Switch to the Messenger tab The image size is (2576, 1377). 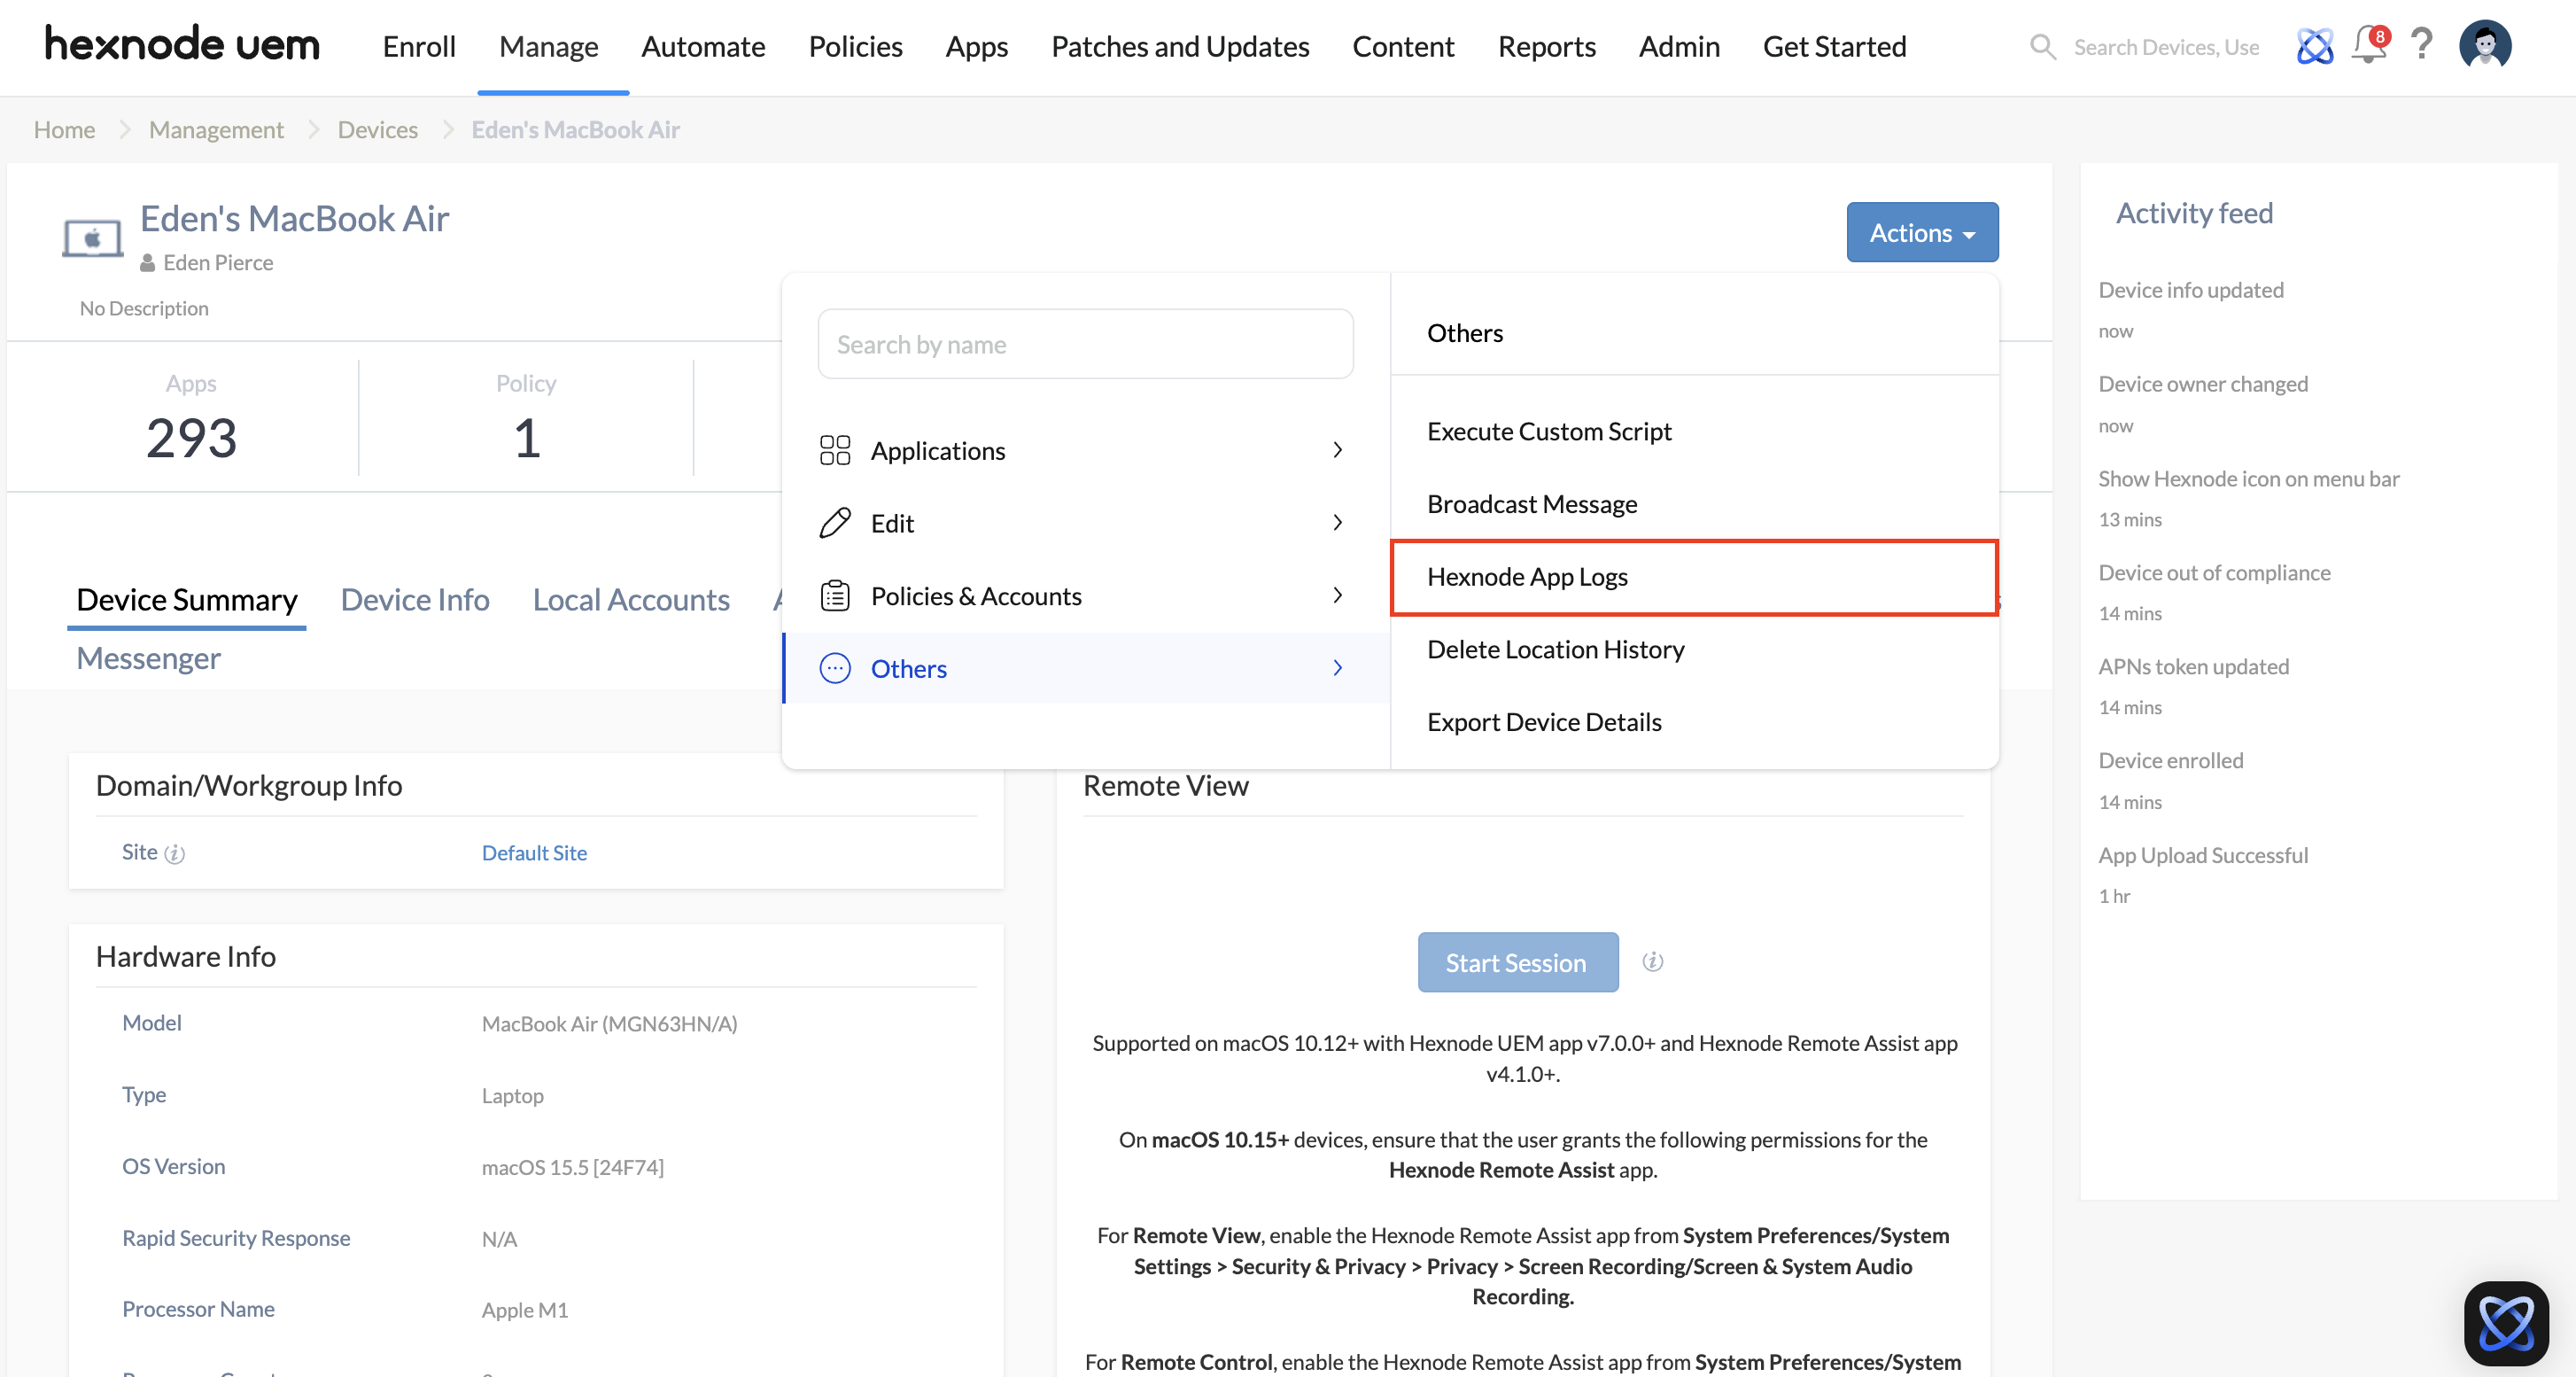[x=149, y=658]
